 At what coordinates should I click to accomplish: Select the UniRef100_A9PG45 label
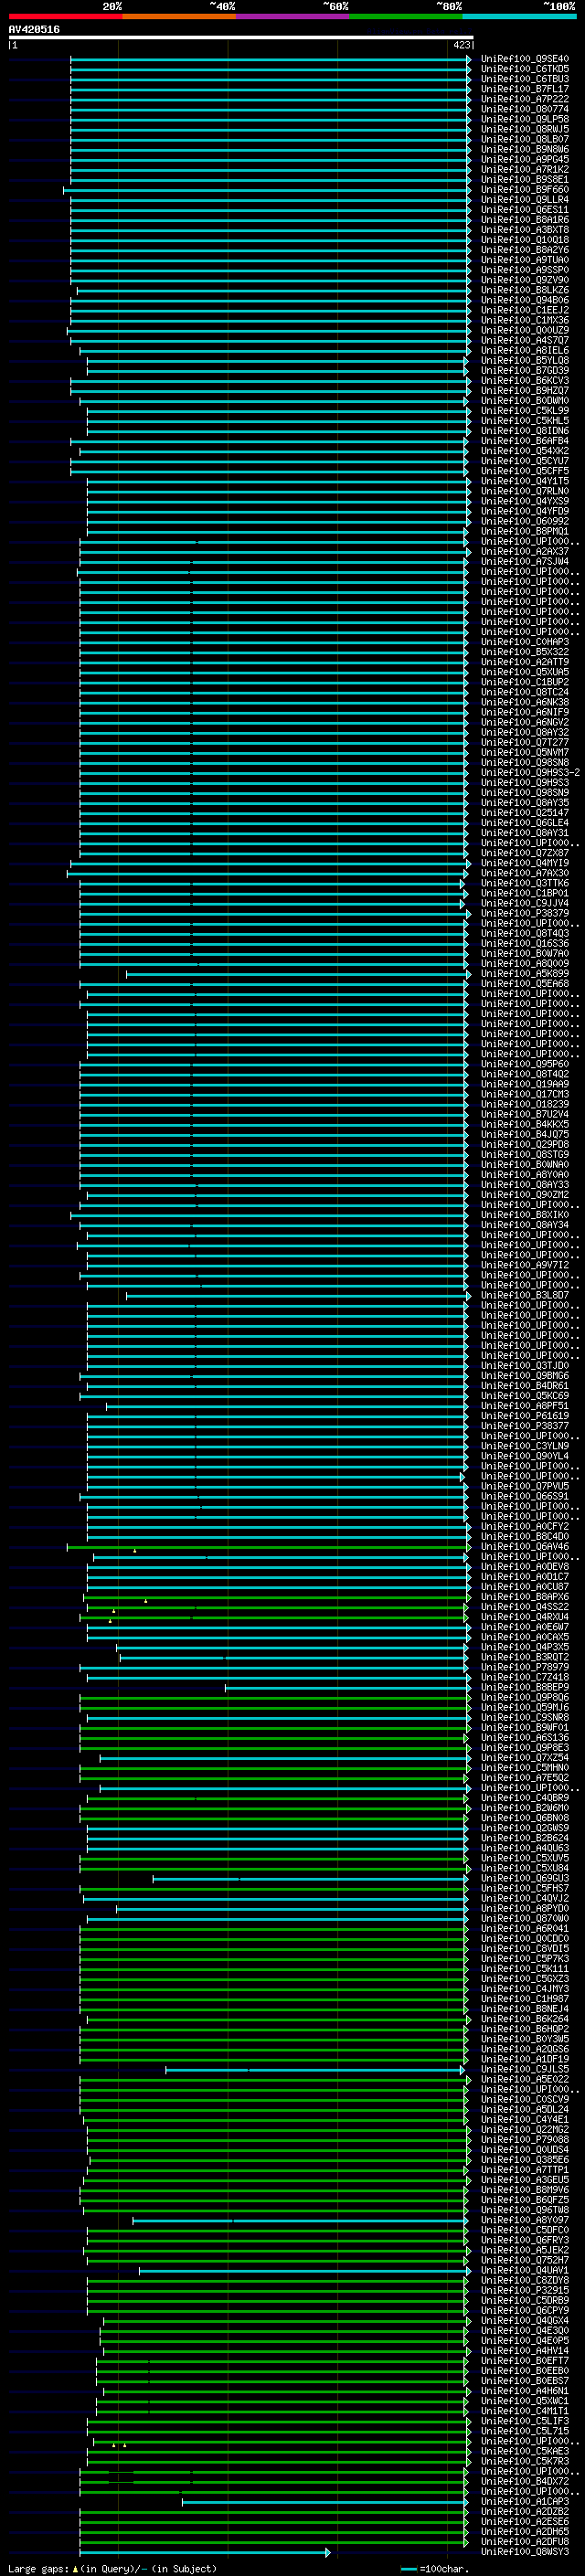tap(524, 159)
